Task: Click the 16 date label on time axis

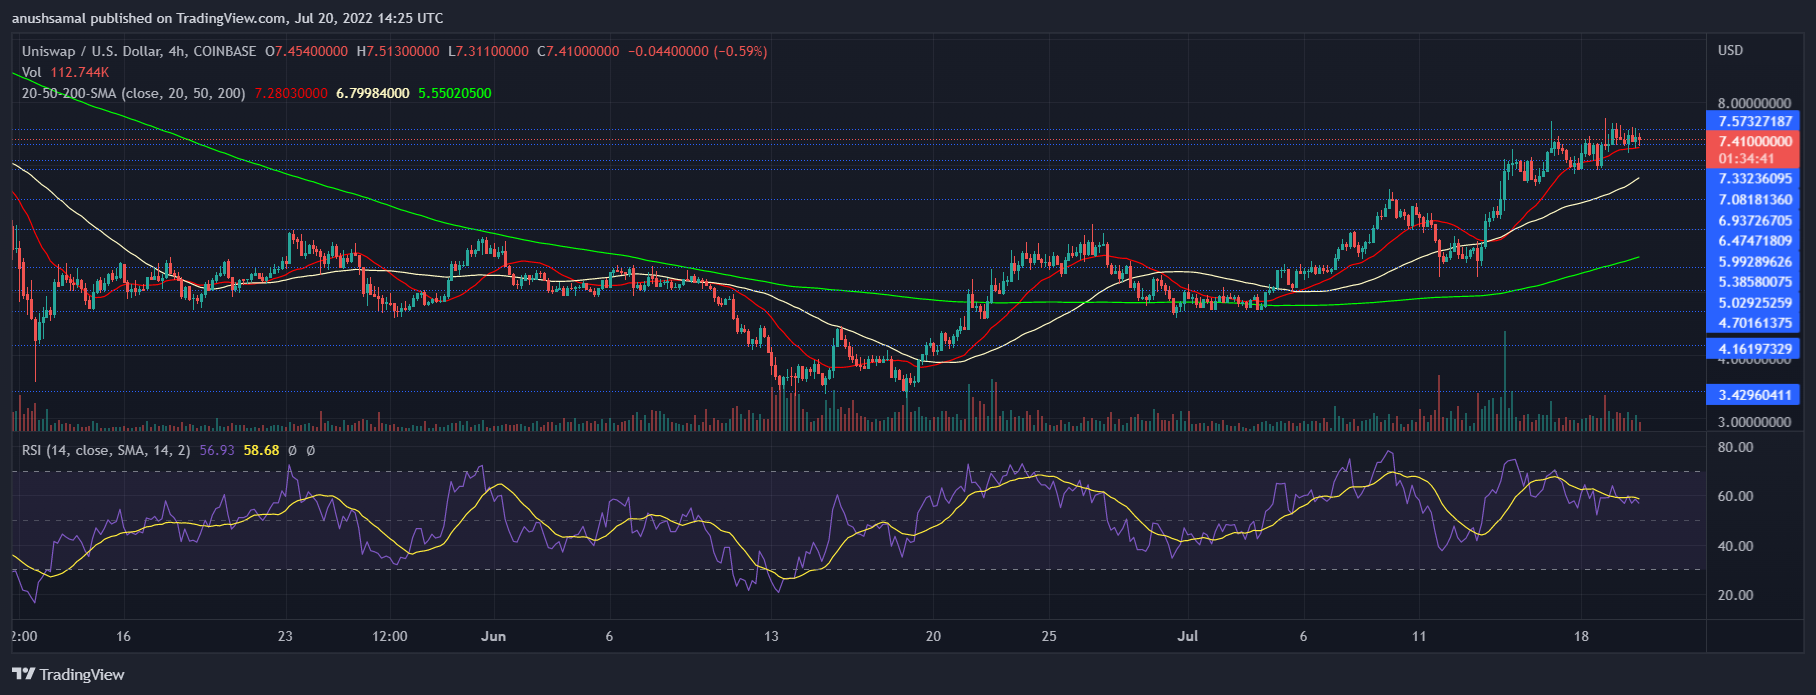Action: point(123,636)
